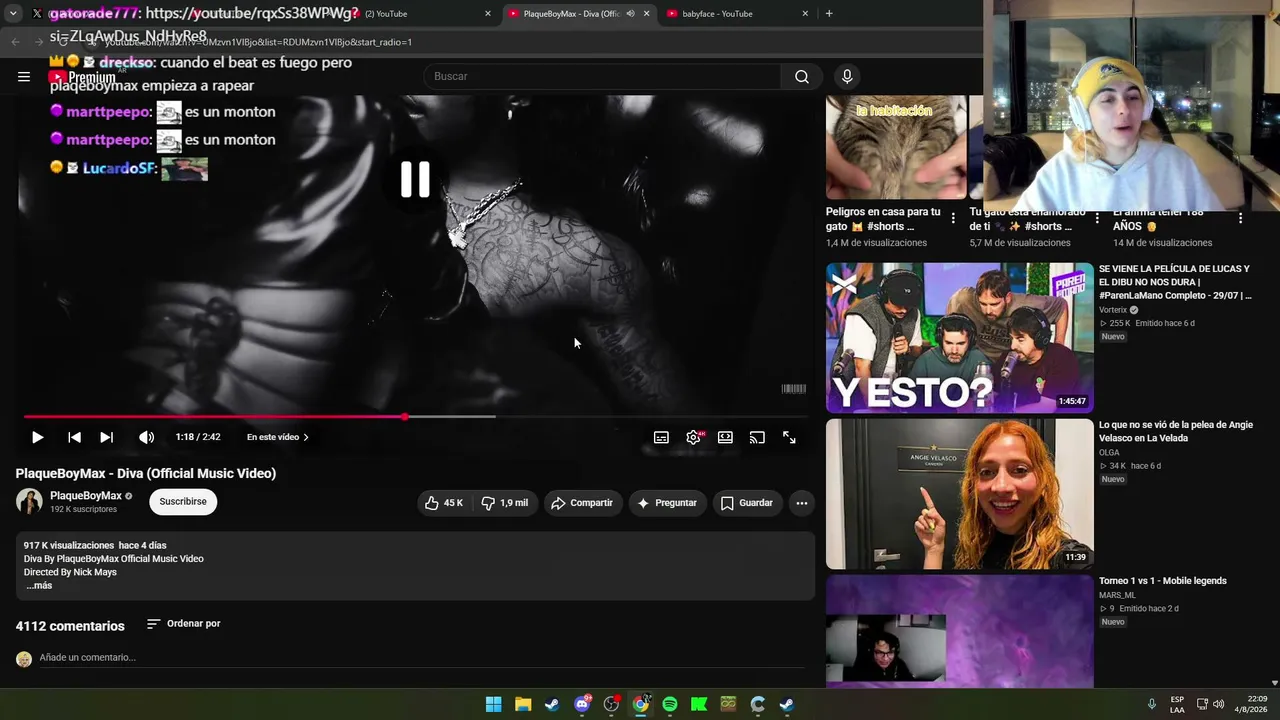Viewport: 1280px width, 720px height.
Task: Open the ESP LAA keyboard language switcher
Action: (1177, 704)
